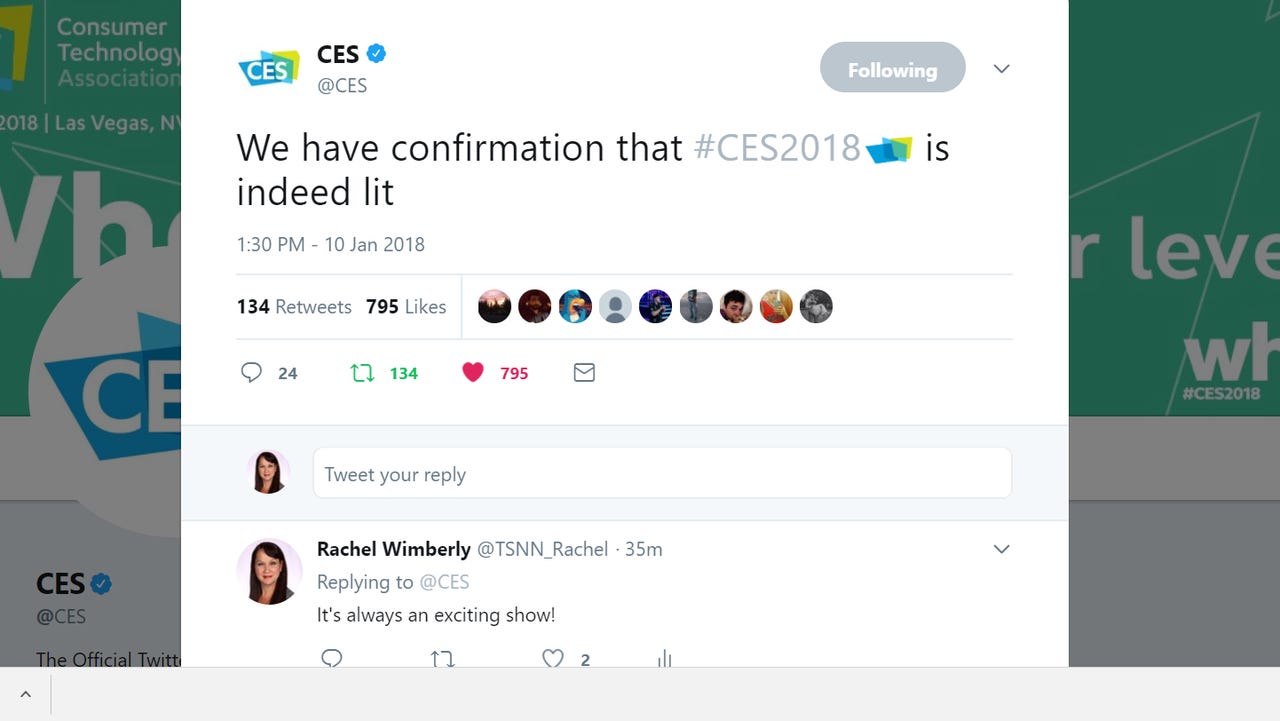Send the tweet via Direct Message
1280x721 pixels.
584,372
